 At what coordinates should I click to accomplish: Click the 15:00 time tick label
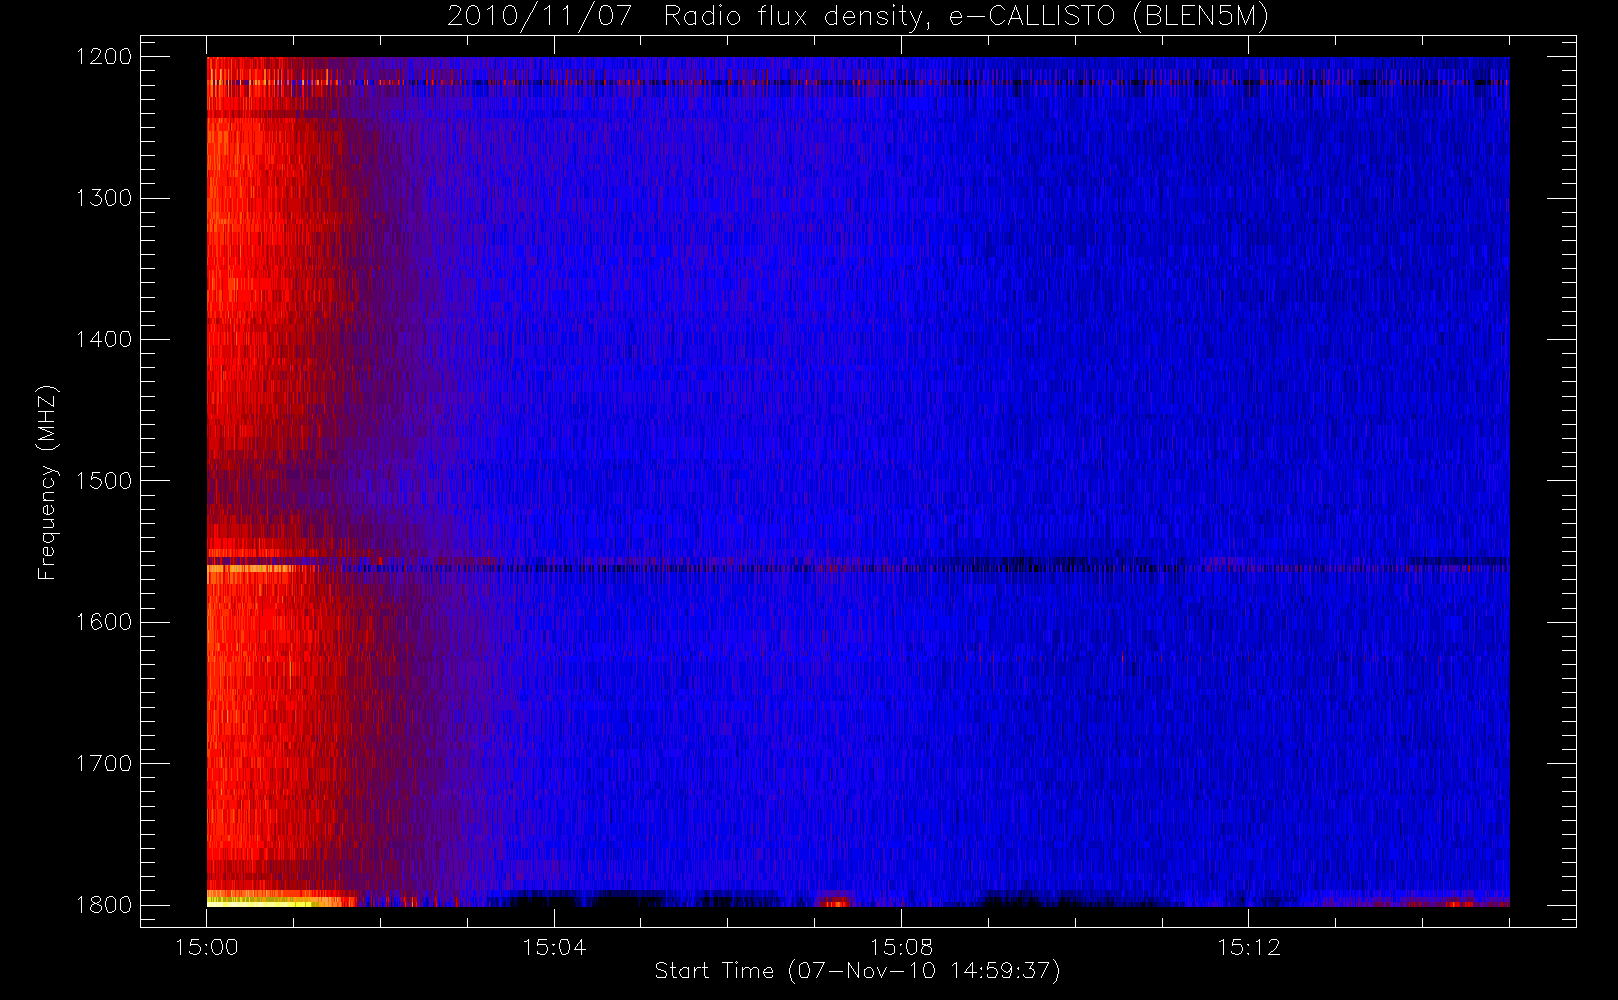tap(207, 947)
